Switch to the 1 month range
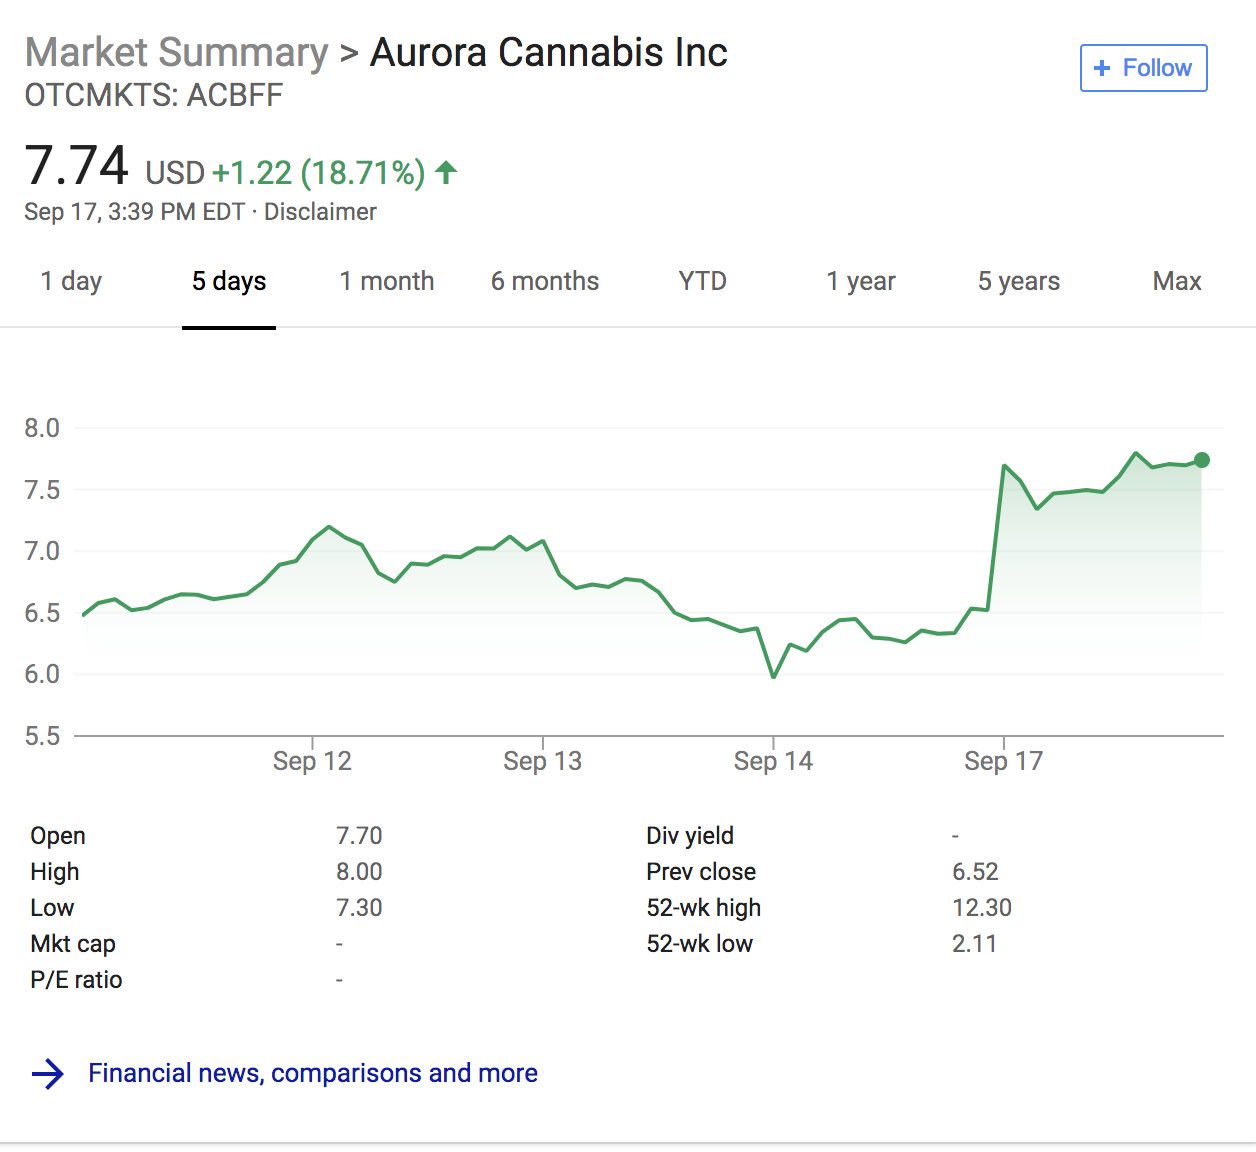The image size is (1256, 1152). (x=386, y=281)
